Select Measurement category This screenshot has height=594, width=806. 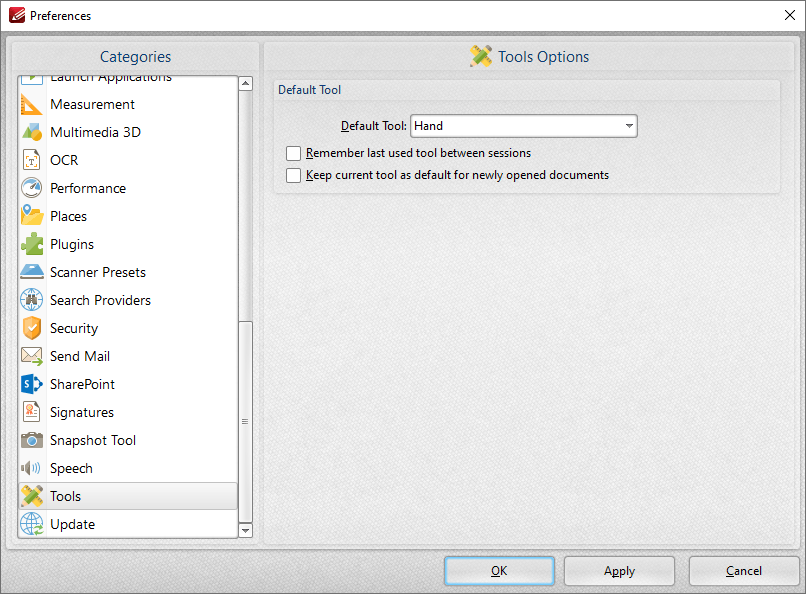click(128, 104)
